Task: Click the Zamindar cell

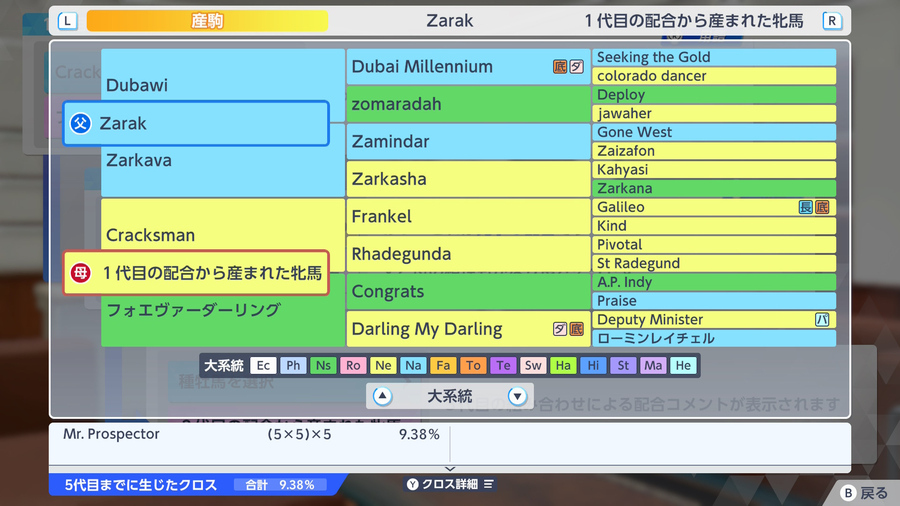Action: click(x=468, y=141)
